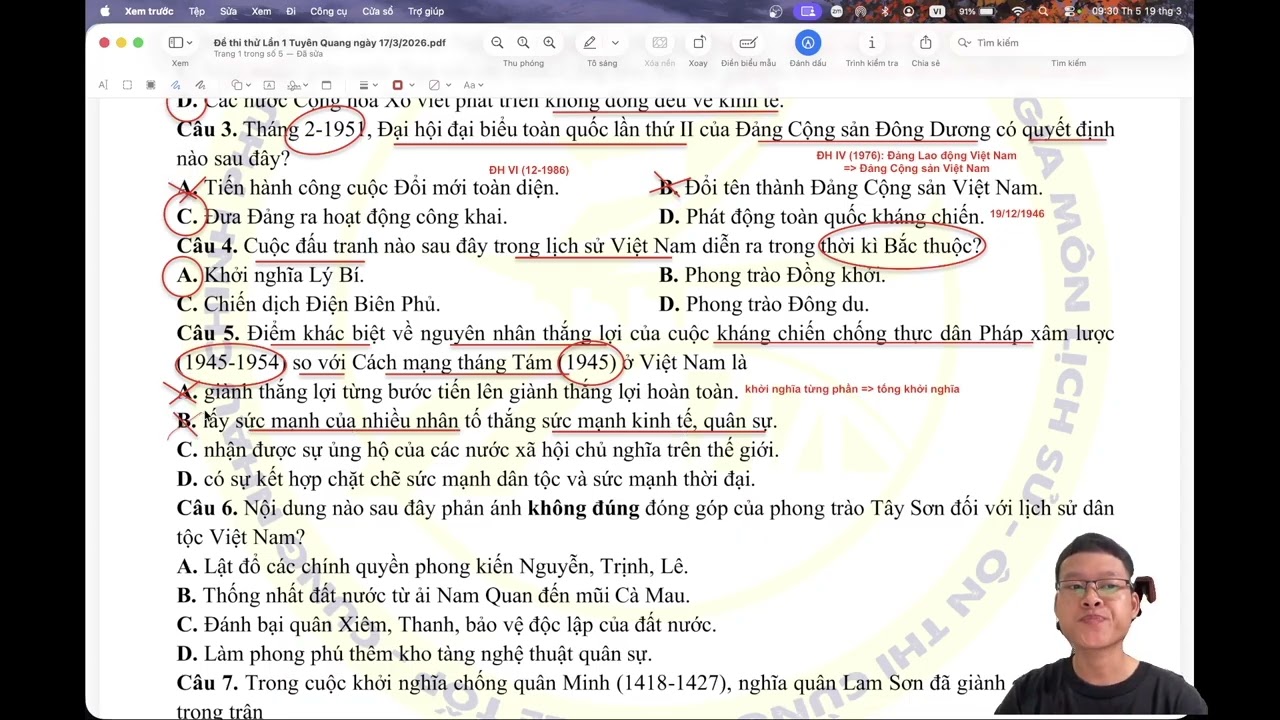The width and height of the screenshot is (1280, 720).
Task: Click 'Làm phong phú thêm kho tàng nghệ thuật quân sự.'
Action: pyautogui.click(x=428, y=654)
